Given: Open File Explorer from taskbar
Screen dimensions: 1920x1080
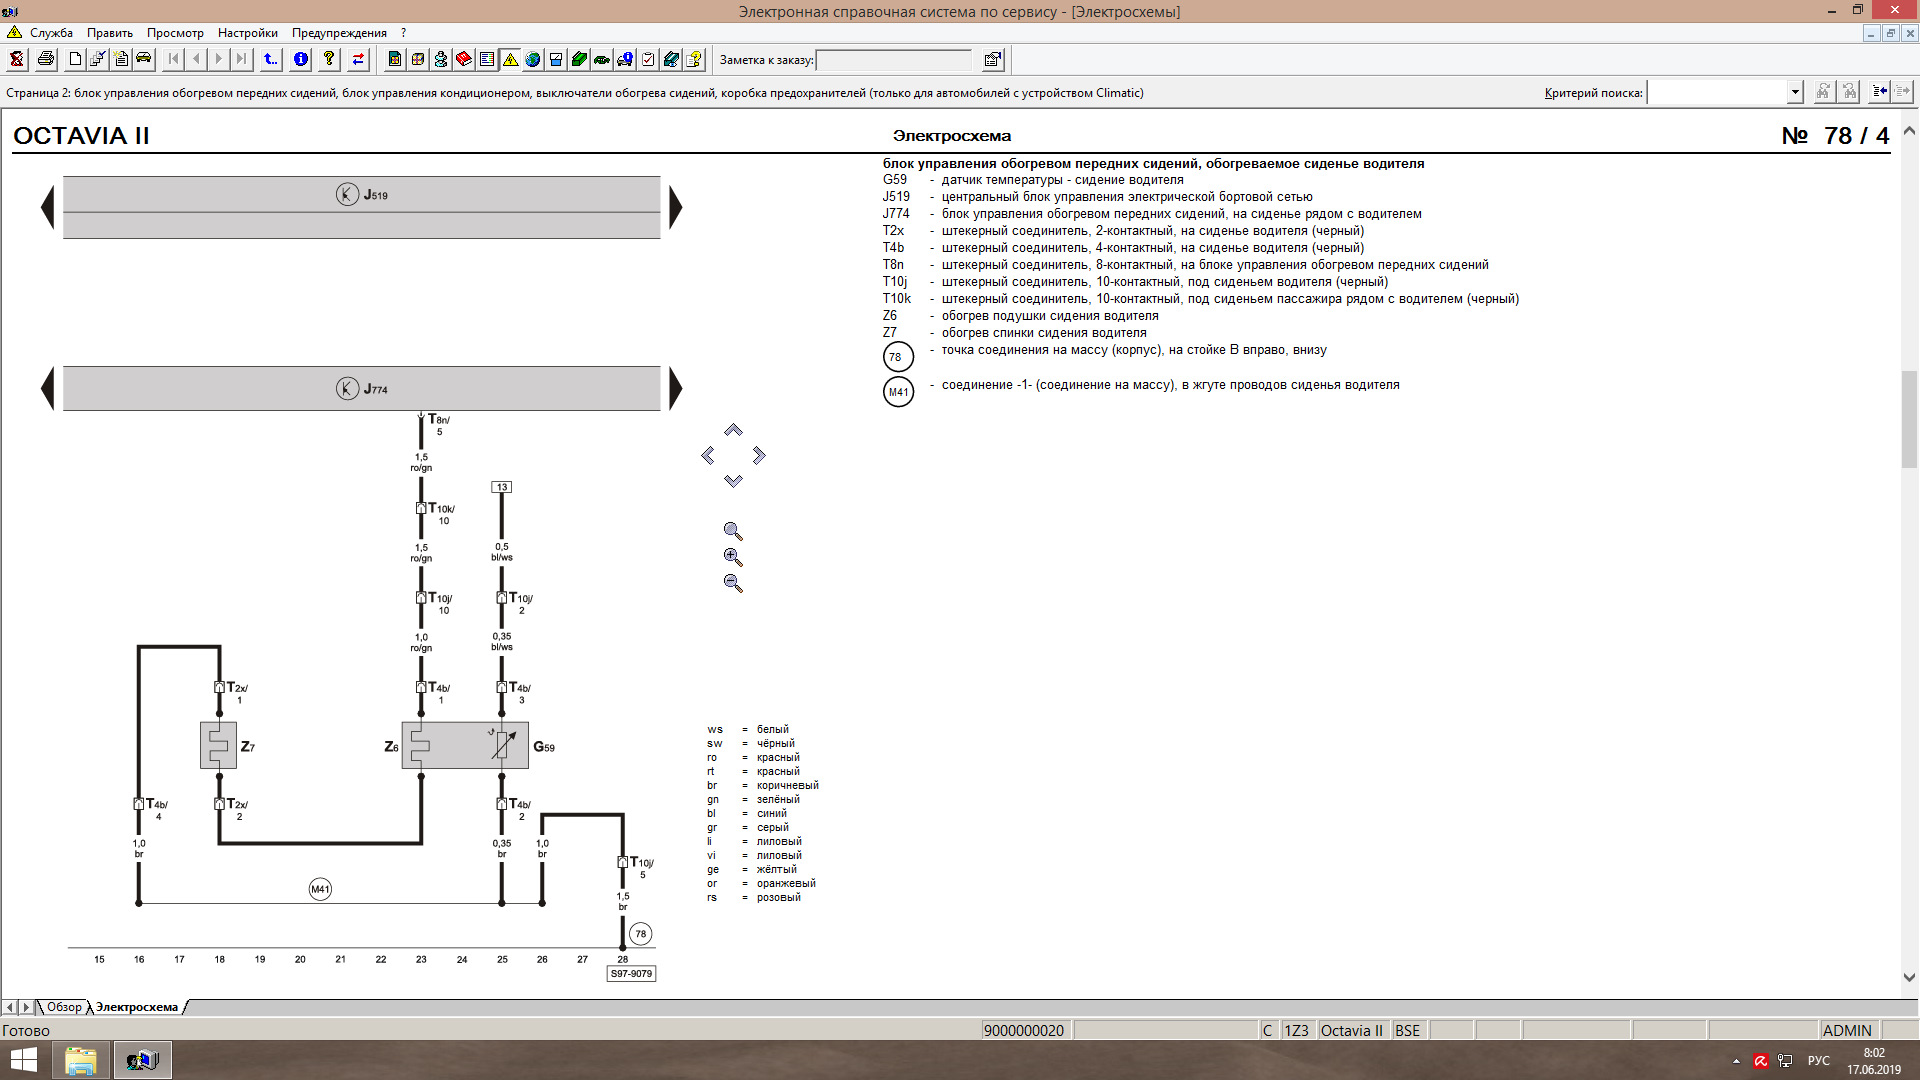Looking at the screenshot, I should pyautogui.click(x=81, y=1060).
